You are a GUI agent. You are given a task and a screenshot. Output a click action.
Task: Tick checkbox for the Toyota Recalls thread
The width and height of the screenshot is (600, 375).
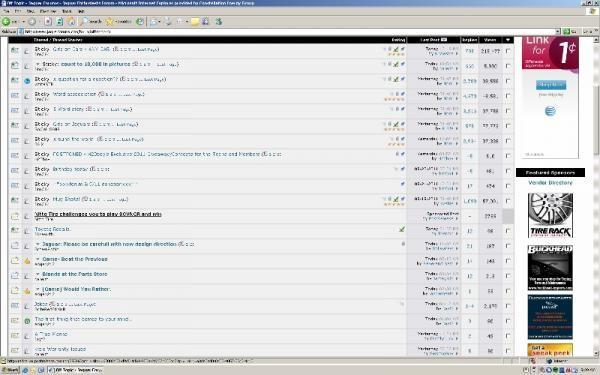tap(508, 231)
